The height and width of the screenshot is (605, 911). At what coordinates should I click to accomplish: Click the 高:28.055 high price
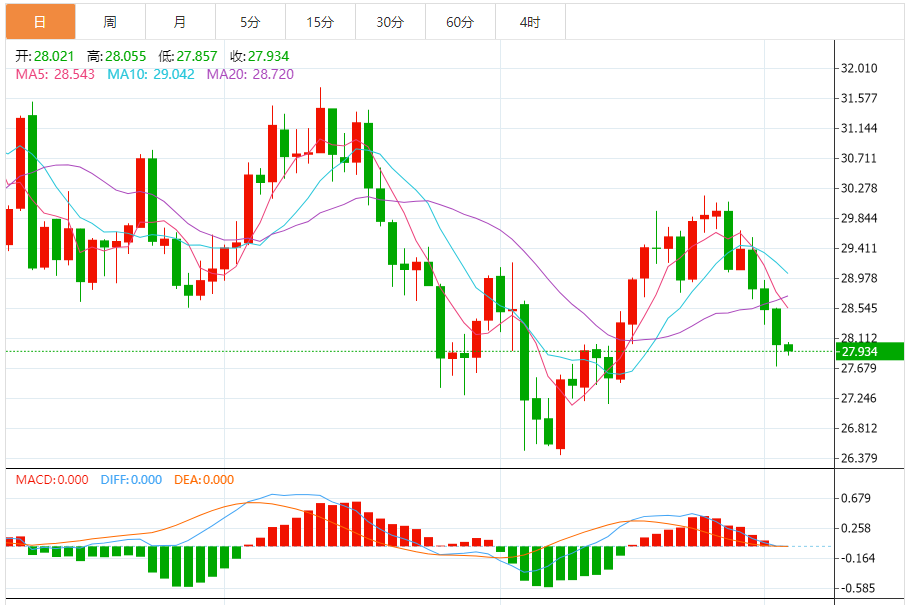click(116, 56)
